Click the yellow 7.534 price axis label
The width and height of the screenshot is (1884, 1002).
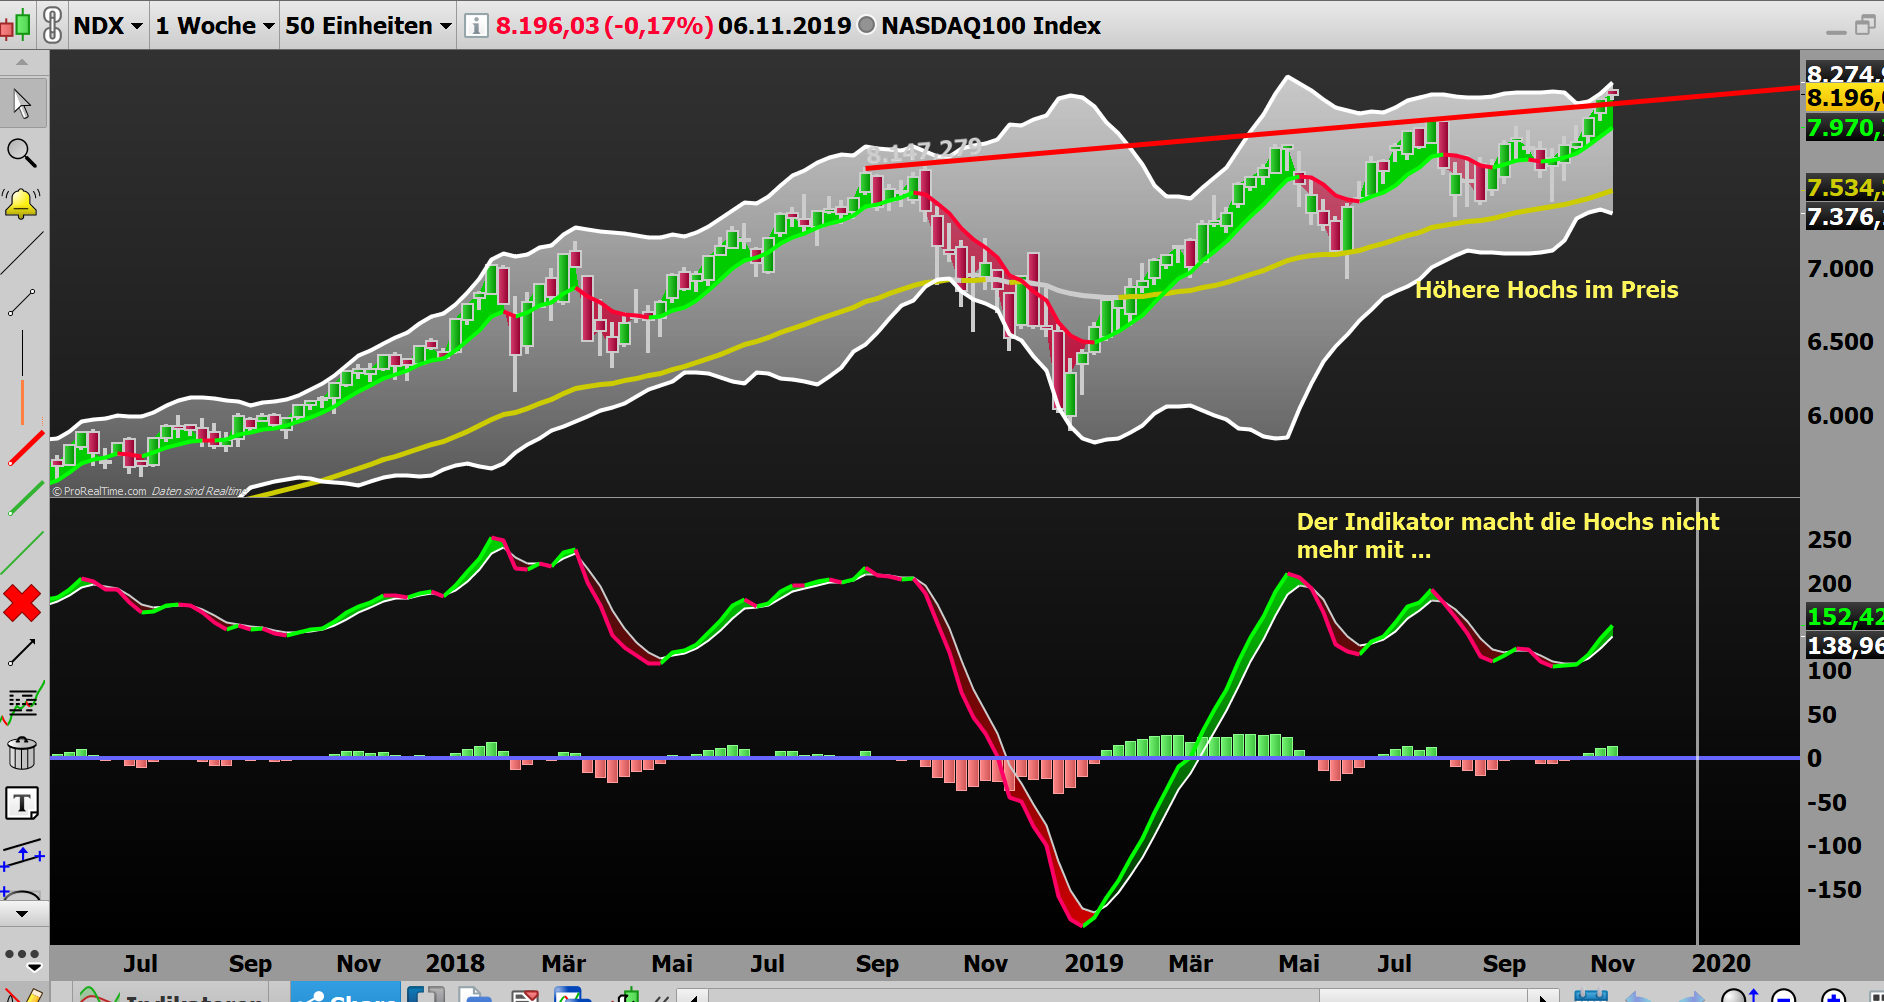click(x=1844, y=188)
